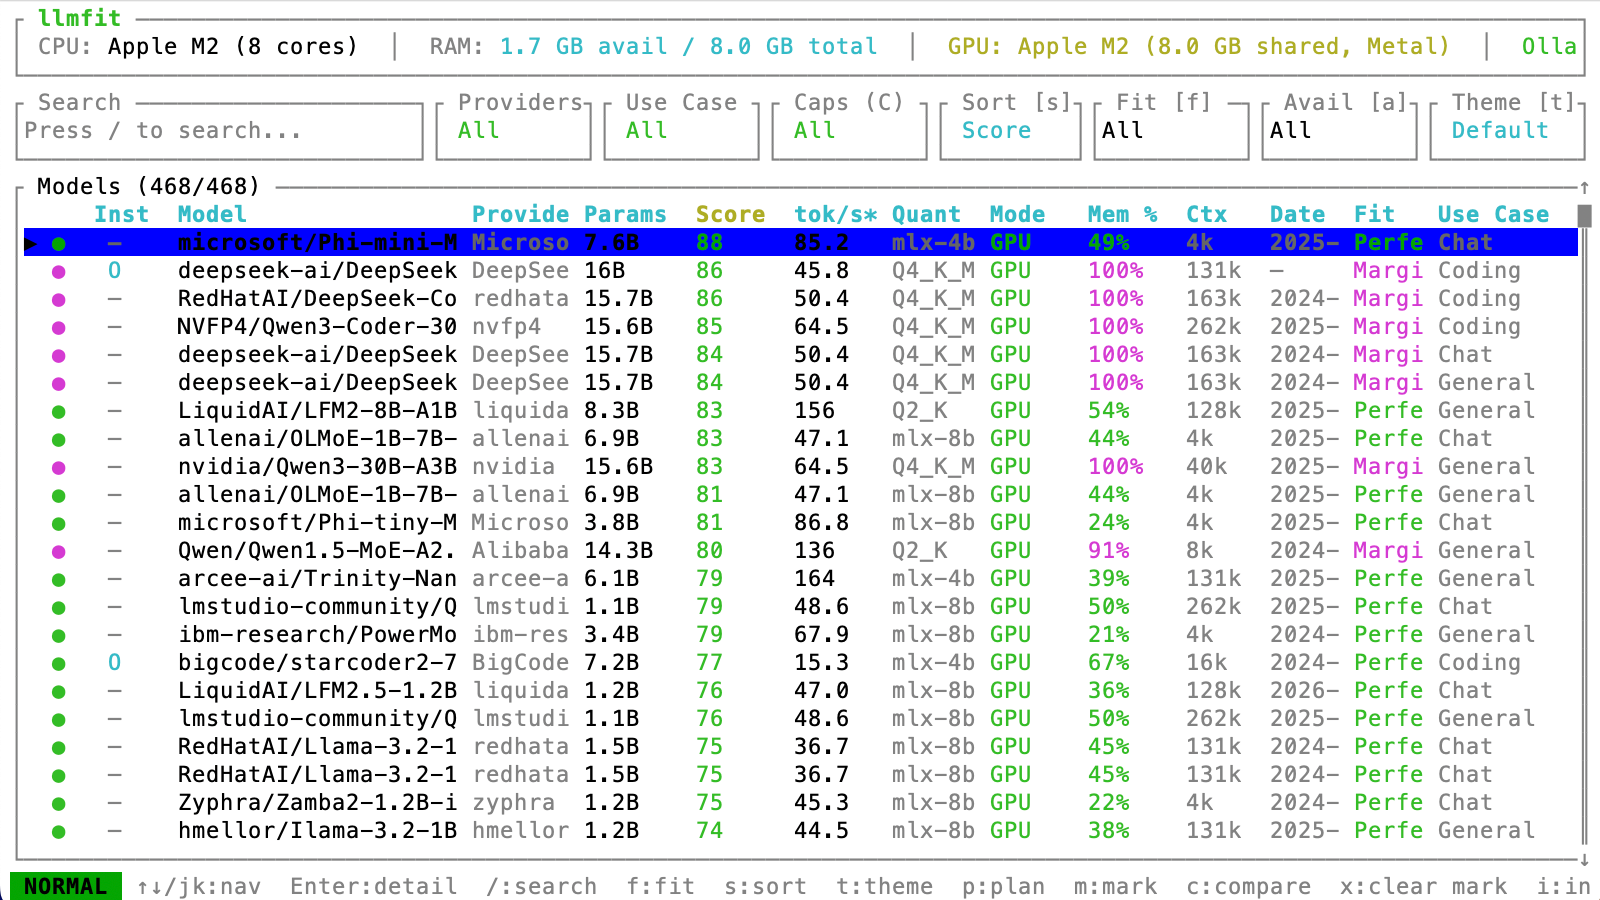Switch the Theme [t] Default setting

tap(1507, 130)
